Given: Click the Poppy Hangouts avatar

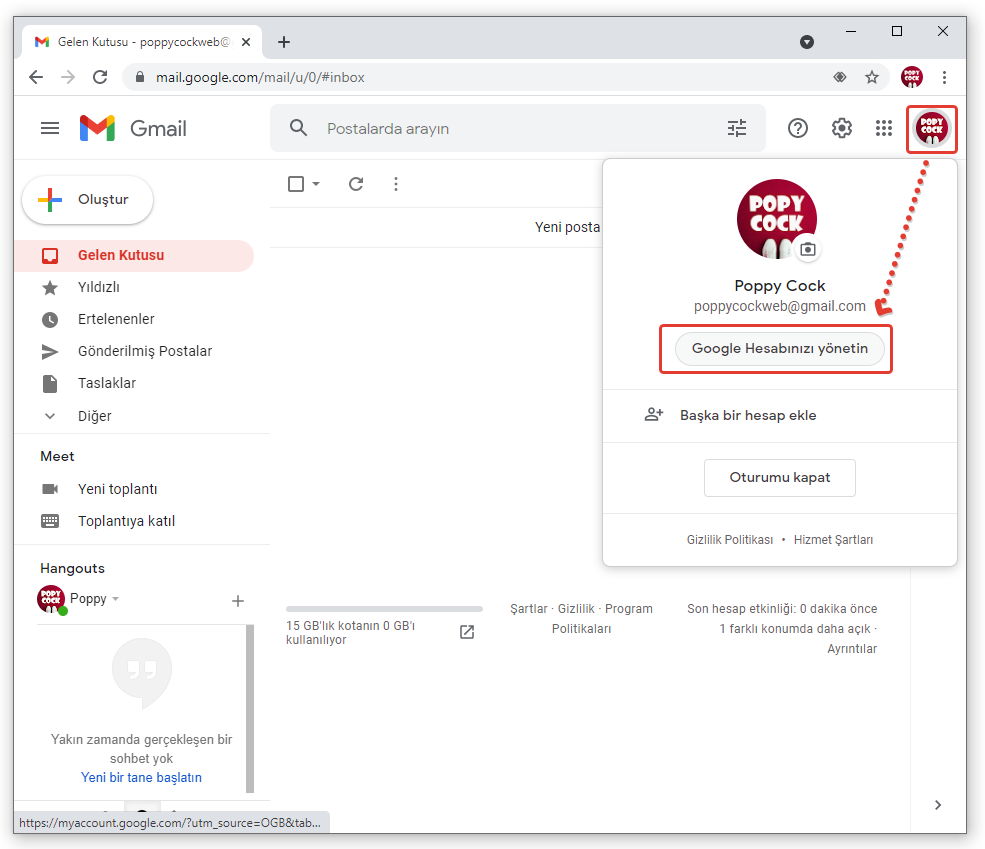Looking at the screenshot, I should tap(51, 599).
